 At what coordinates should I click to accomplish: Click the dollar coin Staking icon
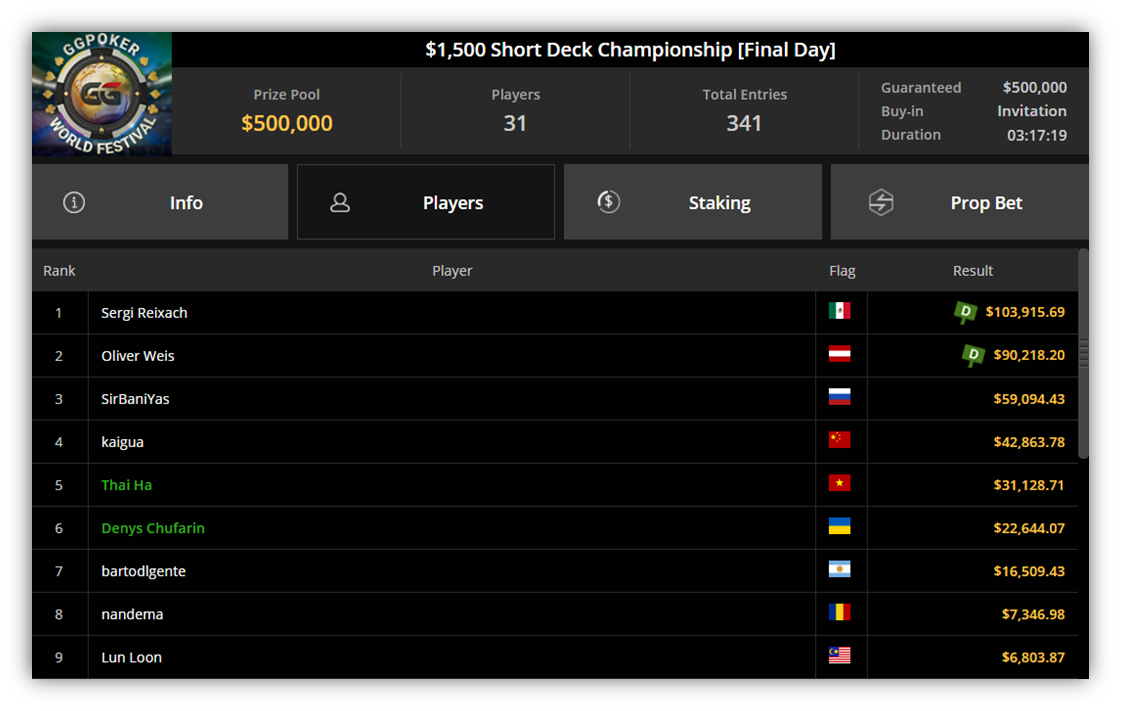[608, 202]
